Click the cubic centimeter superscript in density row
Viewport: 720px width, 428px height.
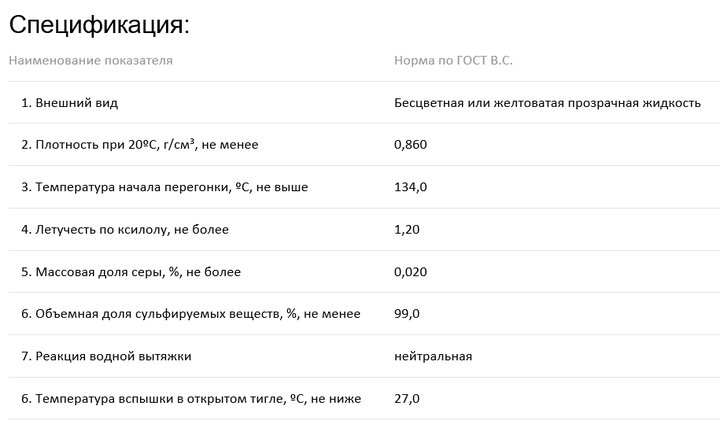(x=192, y=141)
